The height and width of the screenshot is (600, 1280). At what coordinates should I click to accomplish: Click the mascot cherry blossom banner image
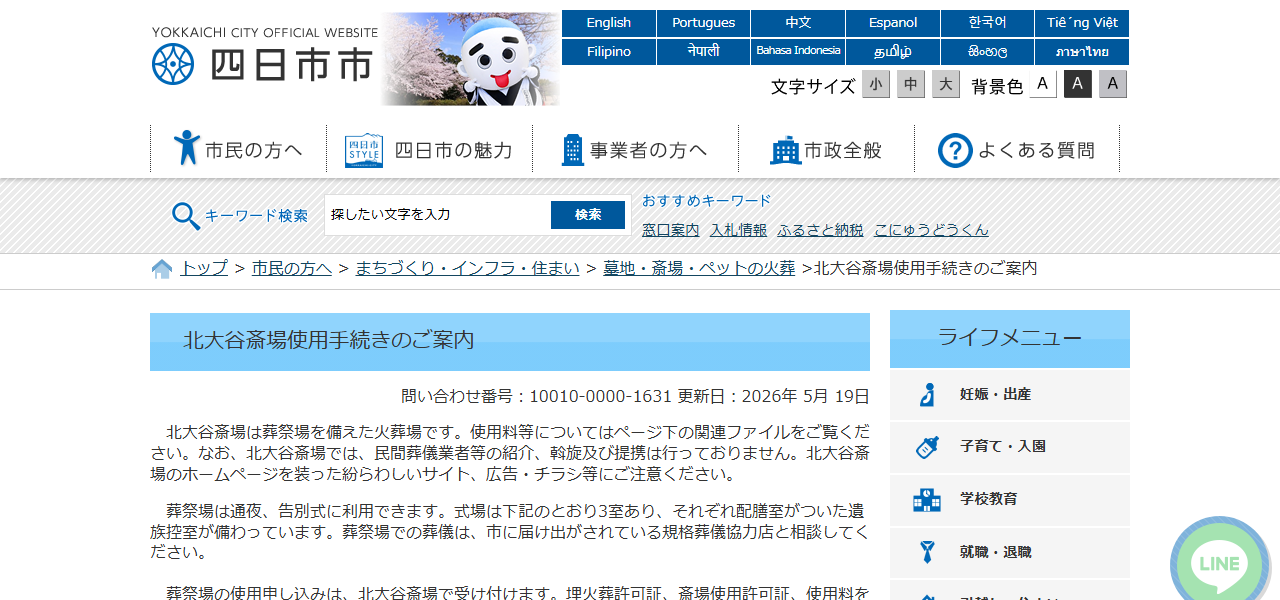470,59
